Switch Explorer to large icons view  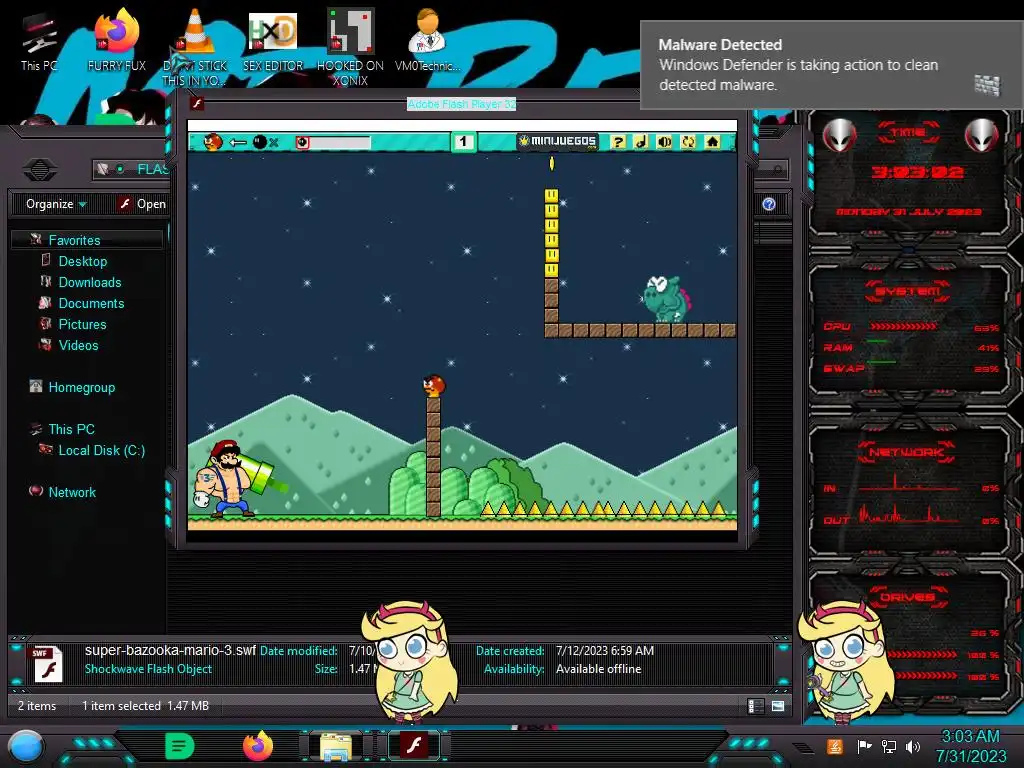point(778,706)
